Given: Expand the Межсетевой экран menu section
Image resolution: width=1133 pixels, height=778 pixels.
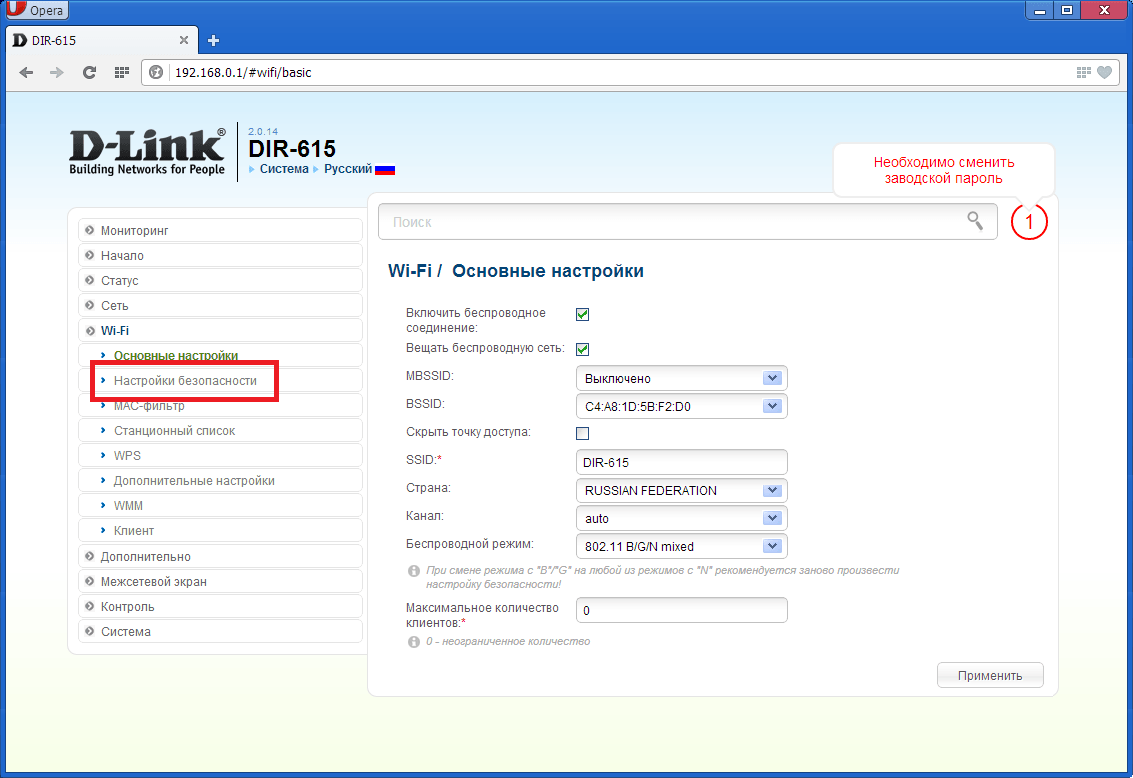Looking at the screenshot, I should (220, 582).
